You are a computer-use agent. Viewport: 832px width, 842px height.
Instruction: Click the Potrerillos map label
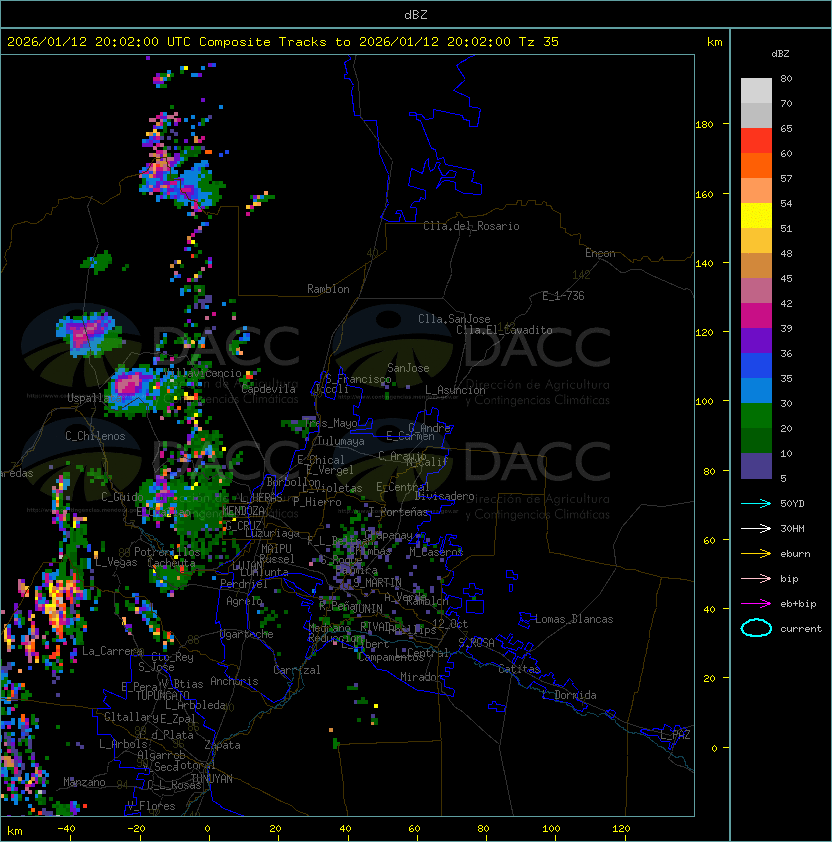click(167, 552)
